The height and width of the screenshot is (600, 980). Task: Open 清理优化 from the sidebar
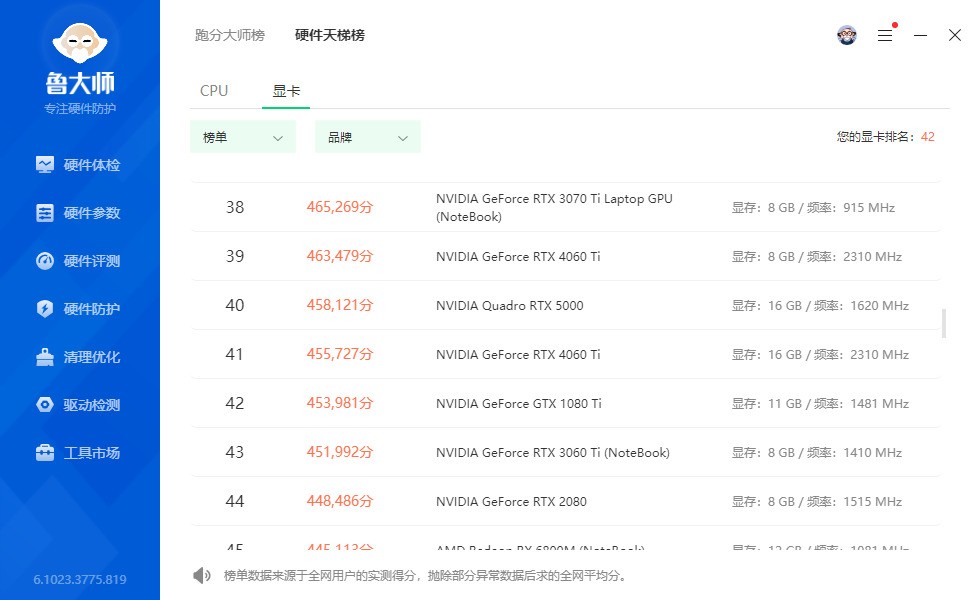(x=78, y=357)
